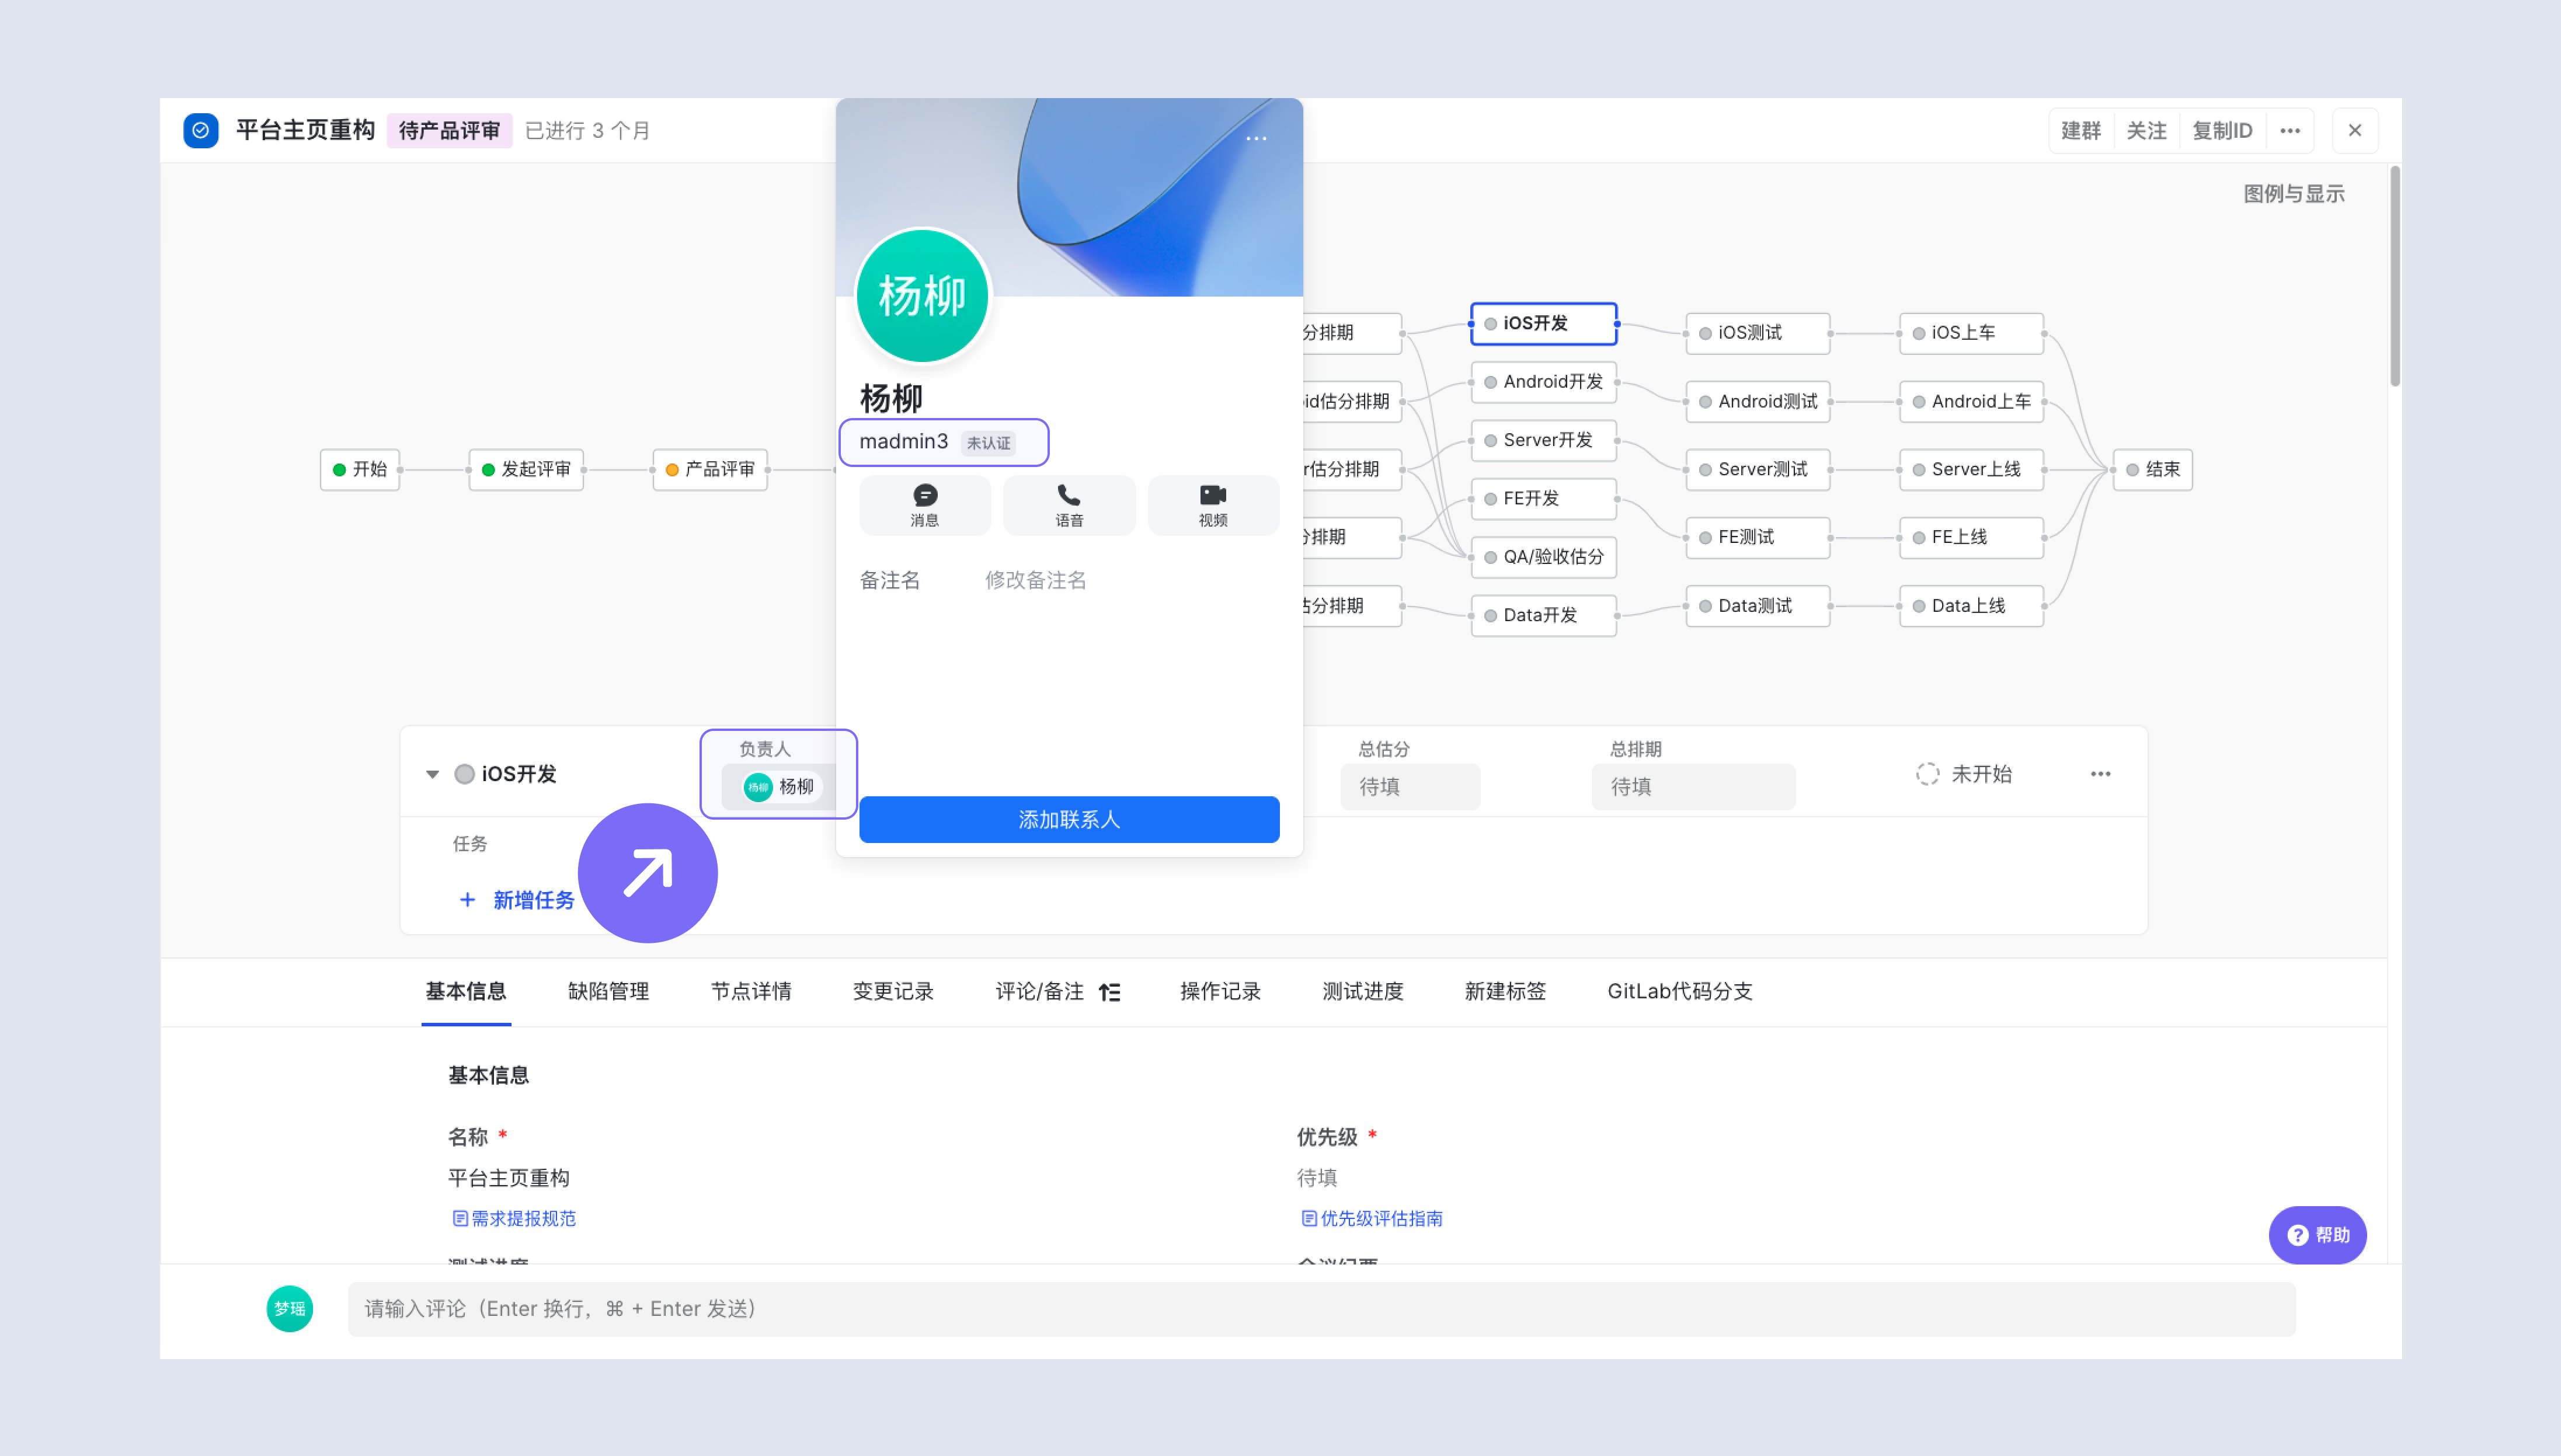Switch to the 缺陷管理 tab
Viewport: 2561px width, 1456px height.
point(608,991)
